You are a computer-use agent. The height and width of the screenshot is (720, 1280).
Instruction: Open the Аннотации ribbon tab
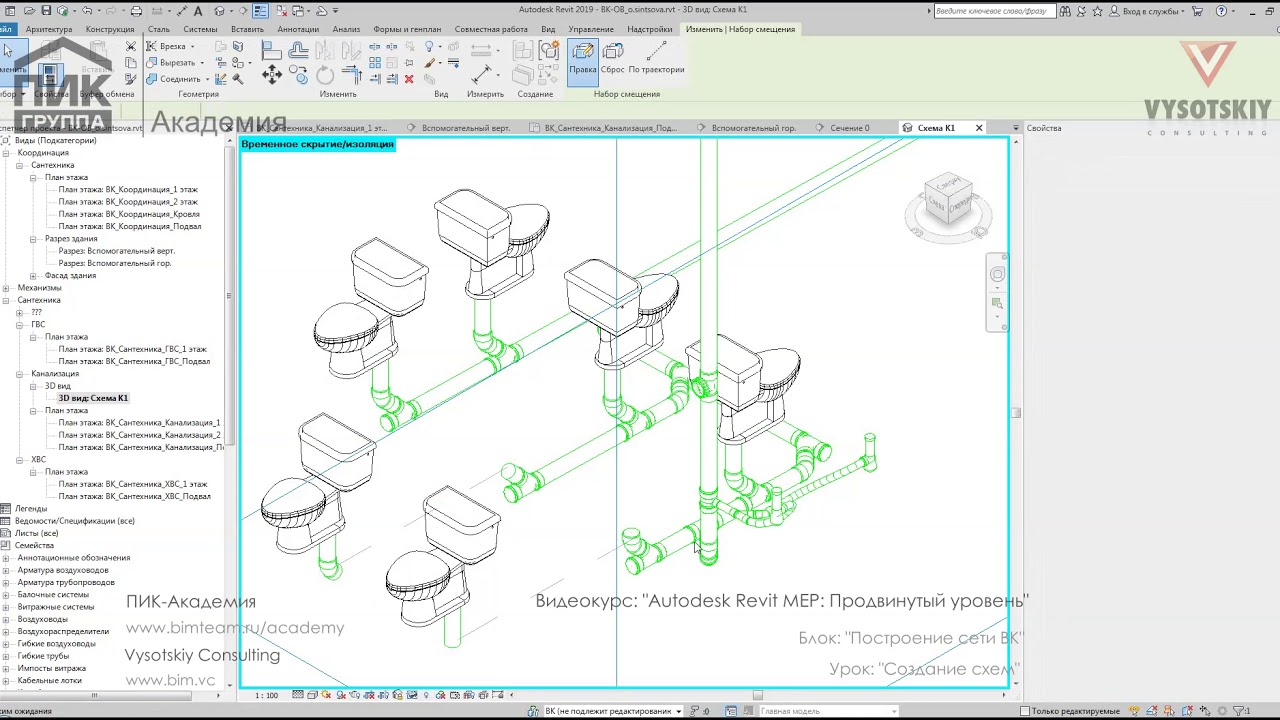click(x=298, y=29)
